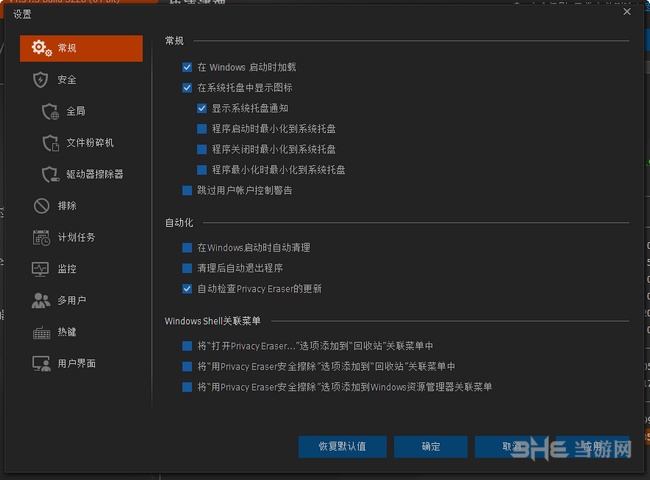Click the 确定 button
Viewport: 650px width, 480px height.
click(431, 446)
